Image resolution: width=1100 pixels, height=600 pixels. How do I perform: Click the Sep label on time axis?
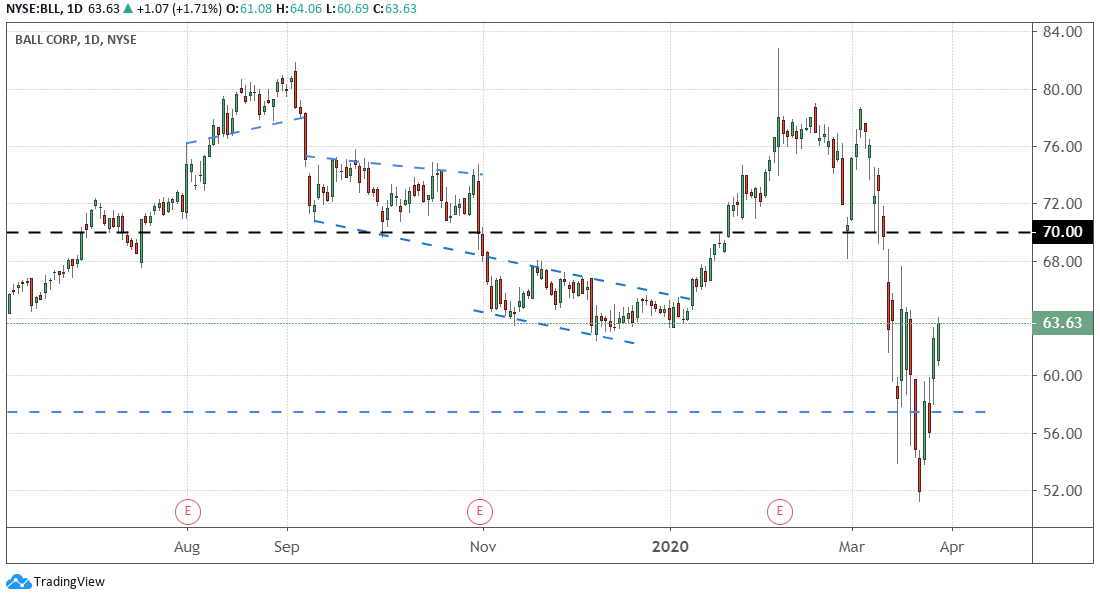287,547
